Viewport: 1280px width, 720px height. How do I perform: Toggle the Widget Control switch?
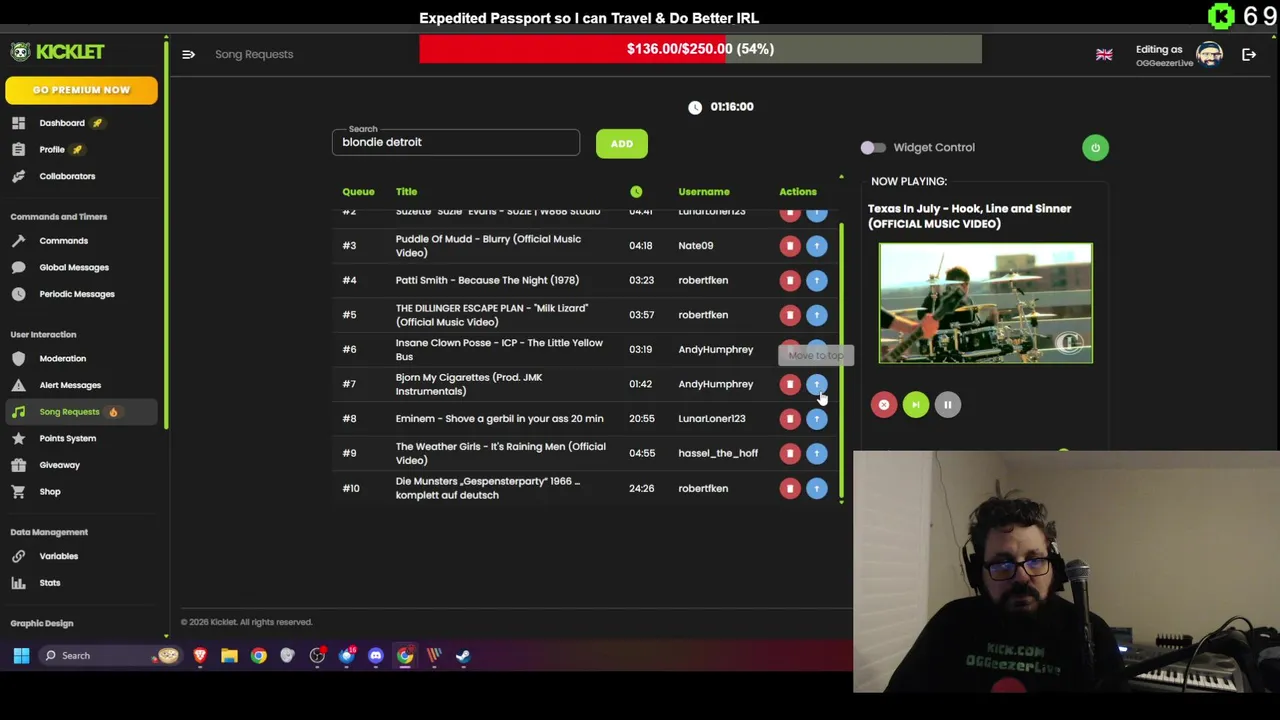coord(873,148)
